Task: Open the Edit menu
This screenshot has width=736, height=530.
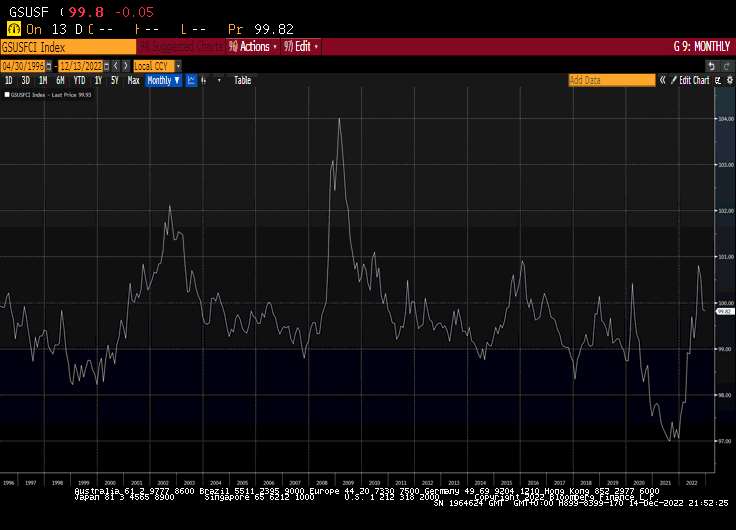Action: click(302, 47)
